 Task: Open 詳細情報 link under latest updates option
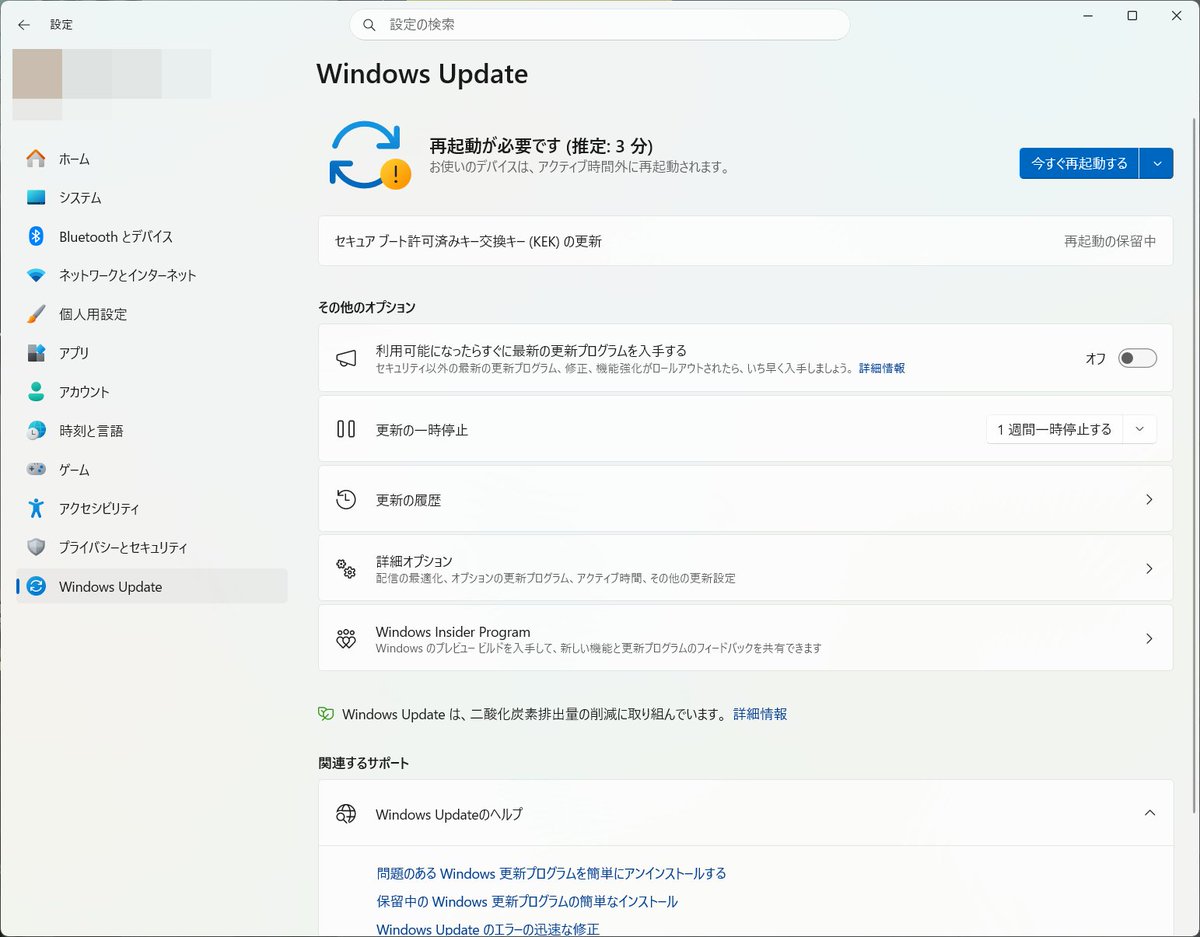tap(882, 369)
